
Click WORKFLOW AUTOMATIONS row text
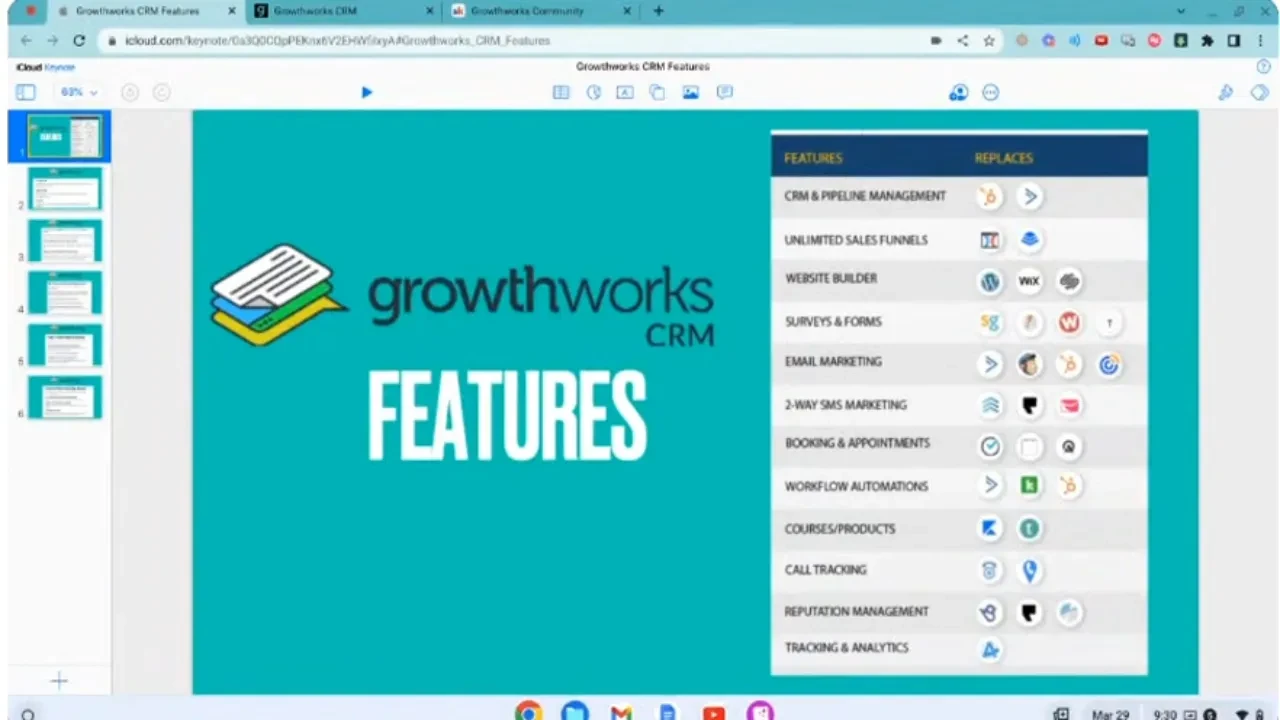click(856, 486)
